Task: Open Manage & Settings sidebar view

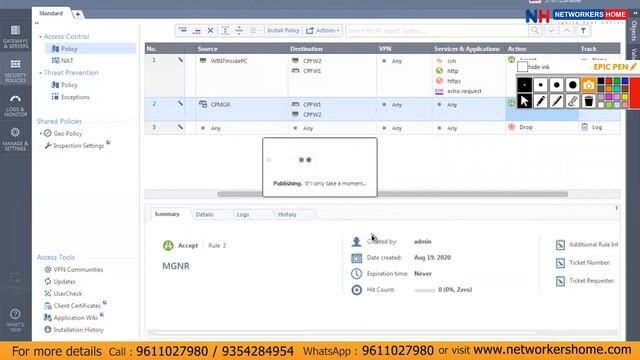Action: tap(16, 139)
